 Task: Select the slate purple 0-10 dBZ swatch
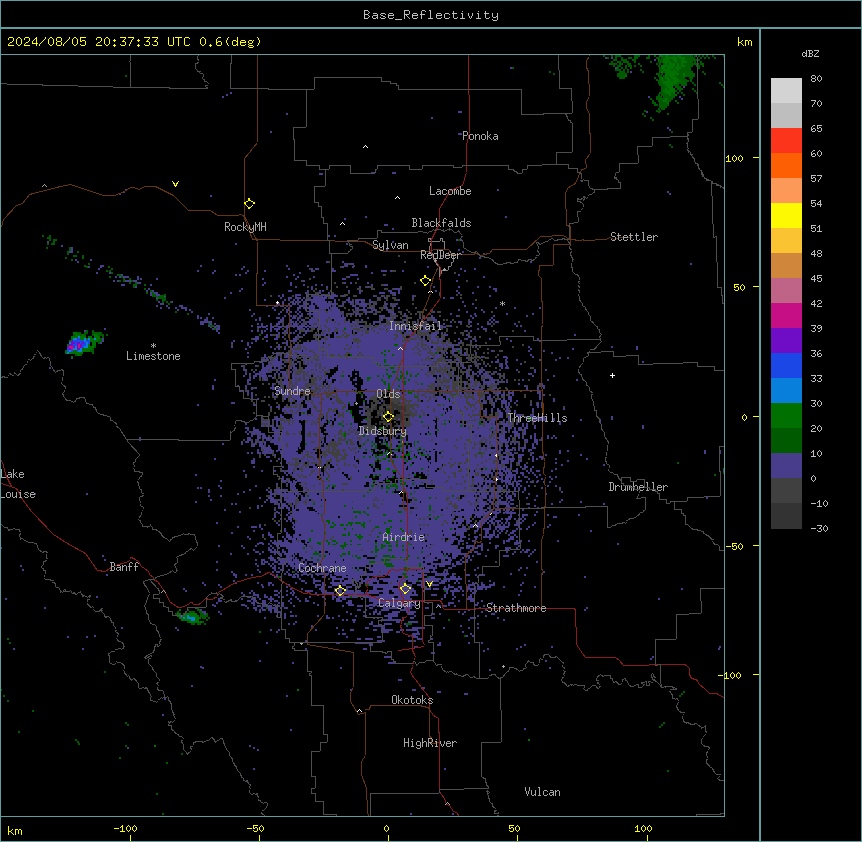tap(786, 466)
